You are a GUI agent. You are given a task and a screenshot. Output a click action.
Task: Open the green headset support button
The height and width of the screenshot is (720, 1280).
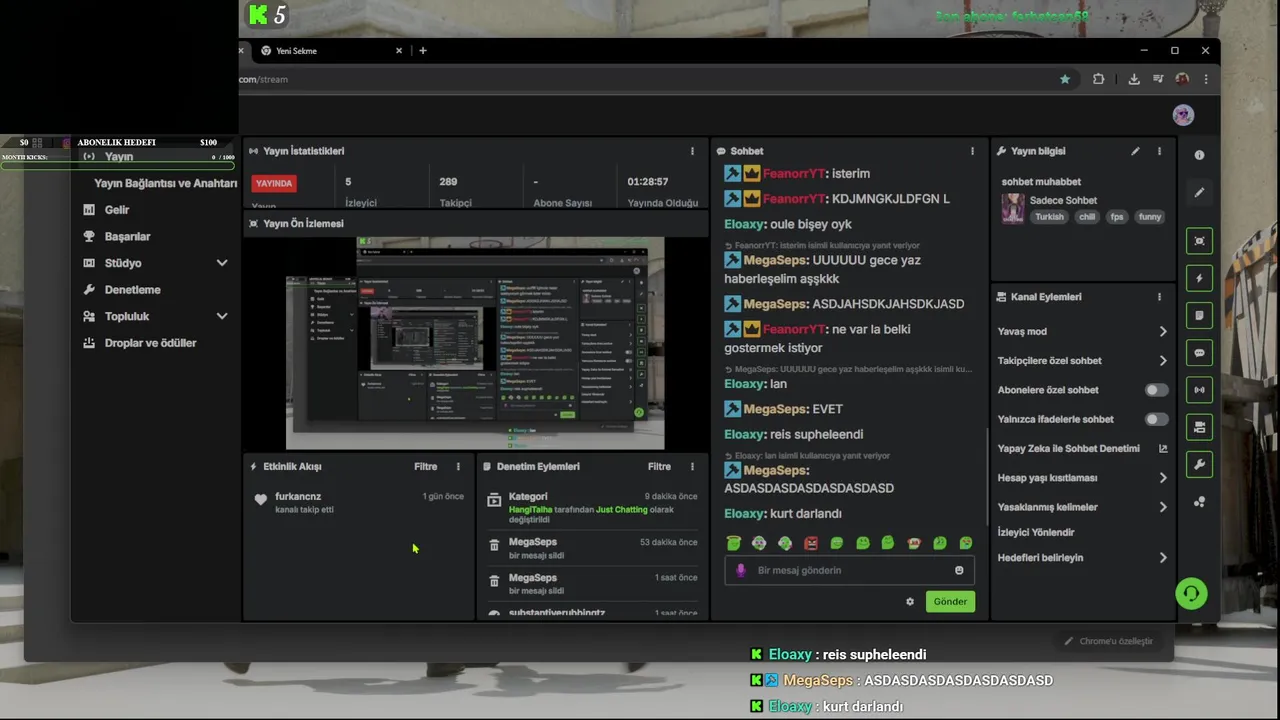click(1191, 594)
